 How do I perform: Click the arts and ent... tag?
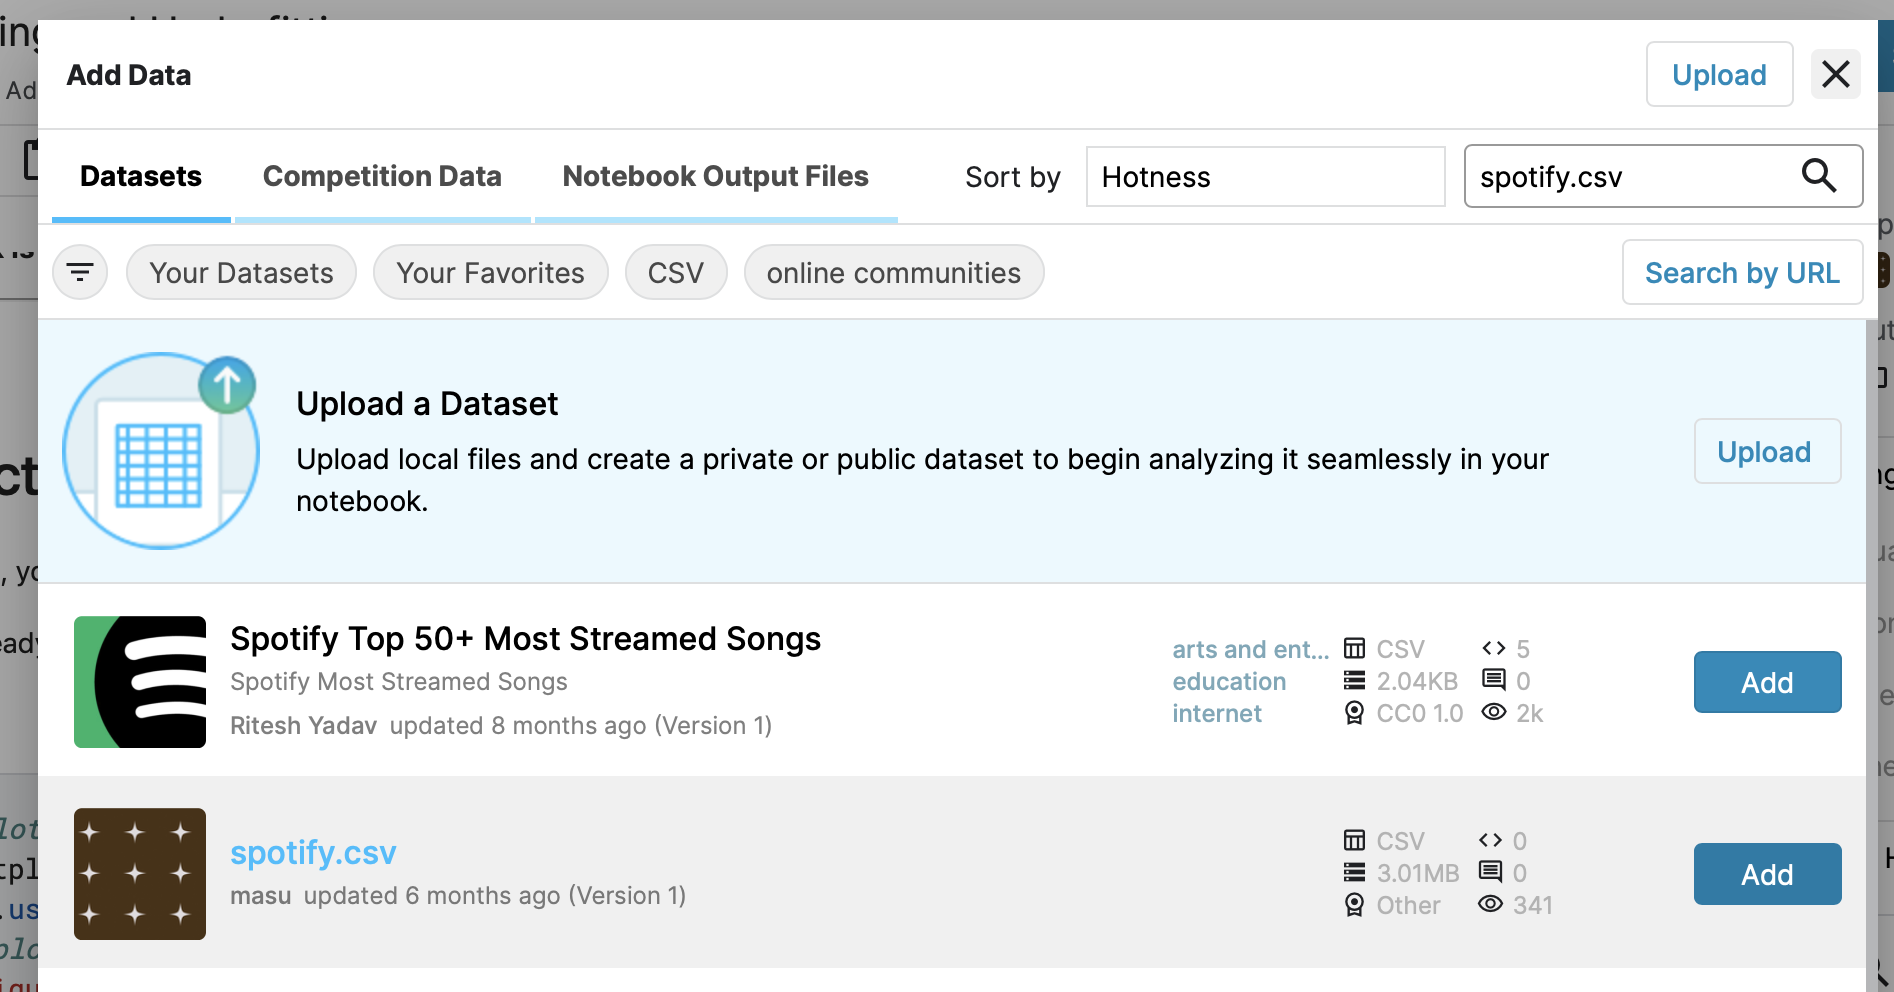point(1250,649)
